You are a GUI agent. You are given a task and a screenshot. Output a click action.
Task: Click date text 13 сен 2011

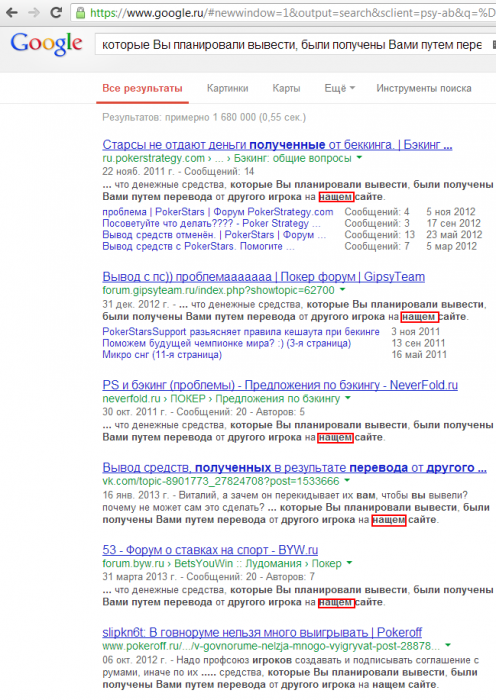418,343
